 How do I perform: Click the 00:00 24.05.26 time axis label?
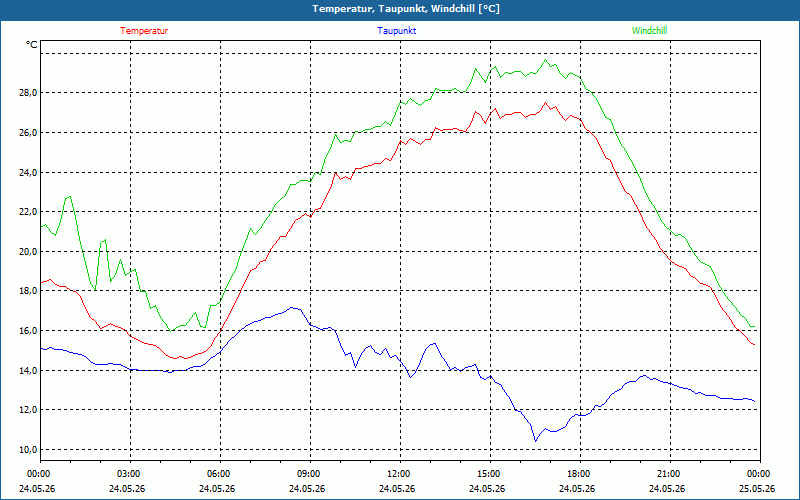pyautogui.click(x=37, y=481)
